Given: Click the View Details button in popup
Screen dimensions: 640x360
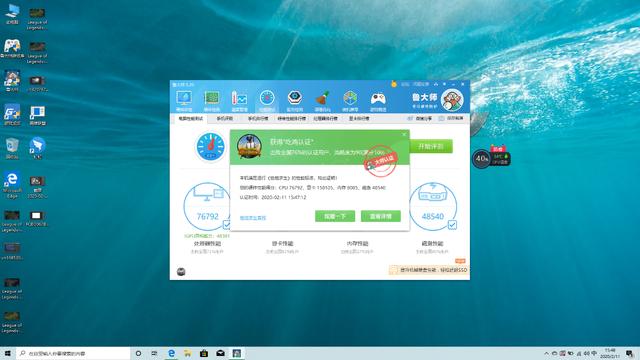Looking at the screenshot, I should coord(381,216).
